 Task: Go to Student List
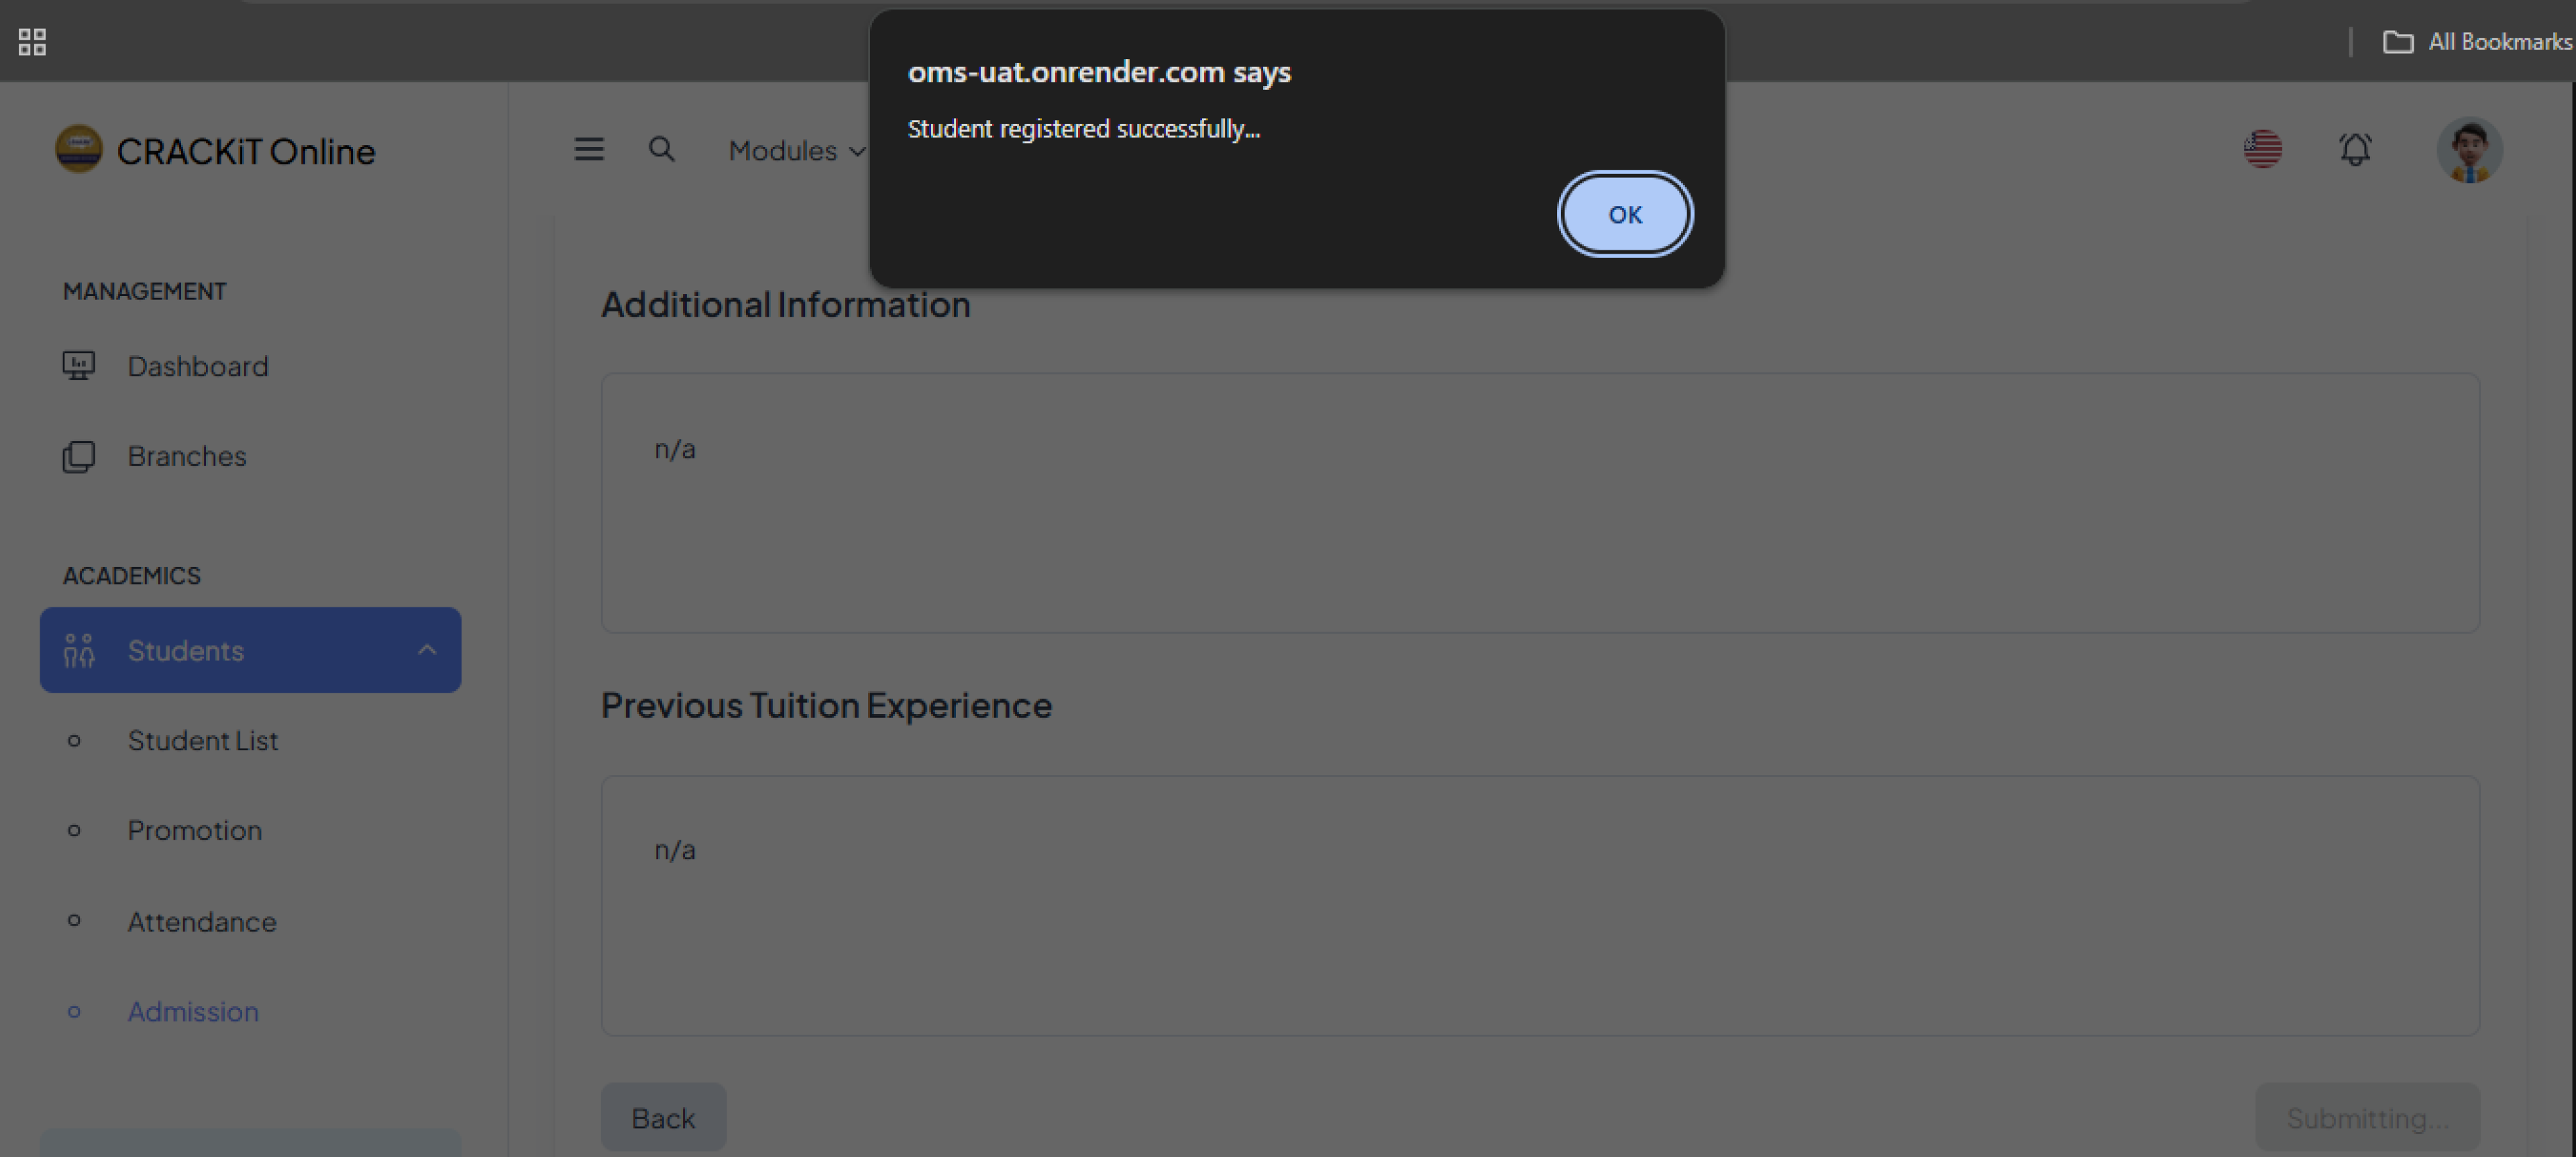pyautogui.click(x=203, y=741)
